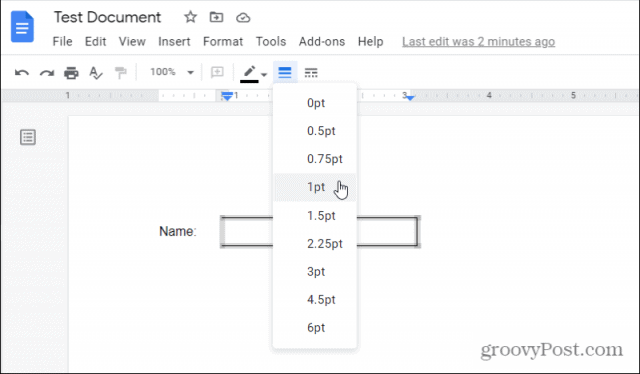Screen dimensions: 640x374
Task: Open the Edit menu
Action: point(96,42)
